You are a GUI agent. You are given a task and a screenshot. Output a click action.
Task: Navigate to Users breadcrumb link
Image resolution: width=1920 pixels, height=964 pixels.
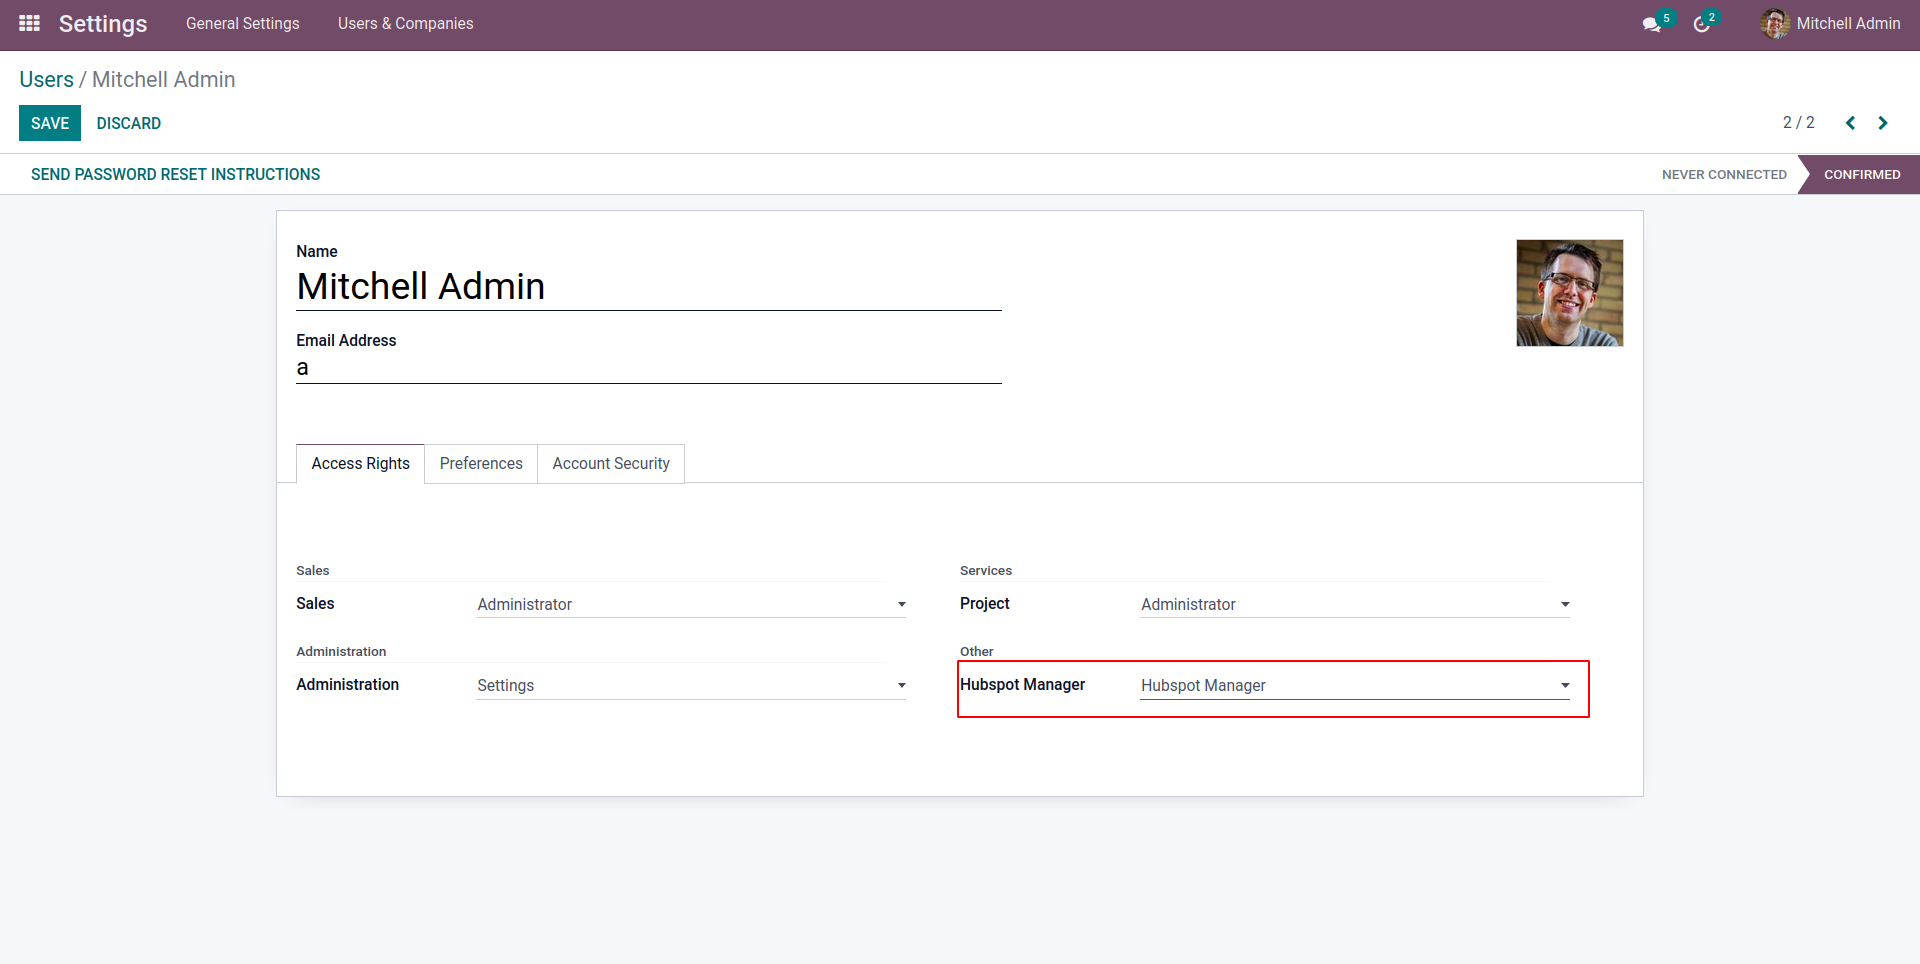(x=46, y=80)
